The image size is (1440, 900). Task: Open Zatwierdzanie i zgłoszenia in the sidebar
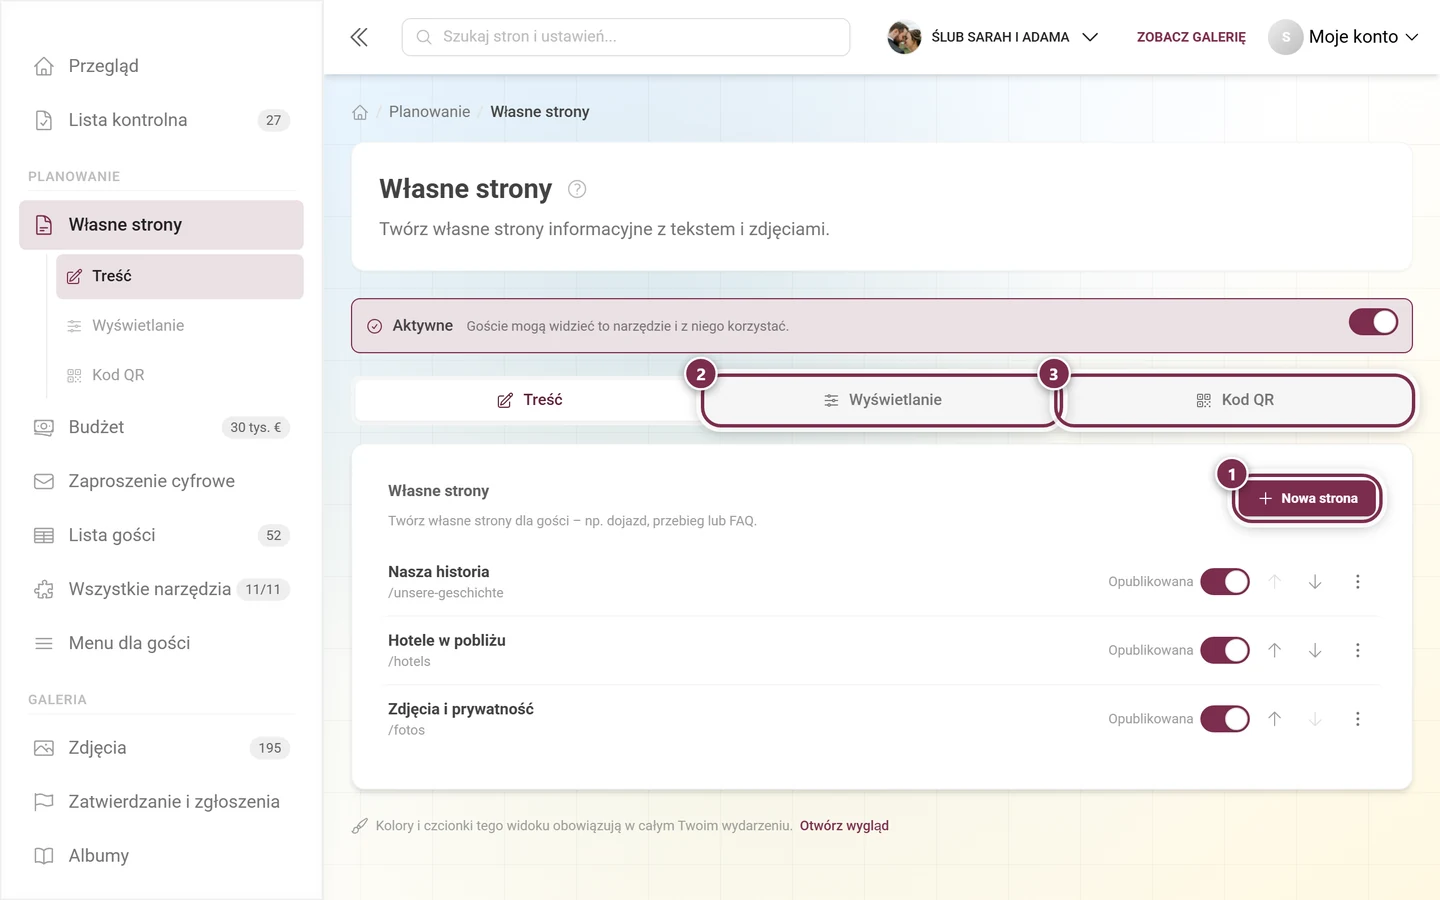click(161, 802)
